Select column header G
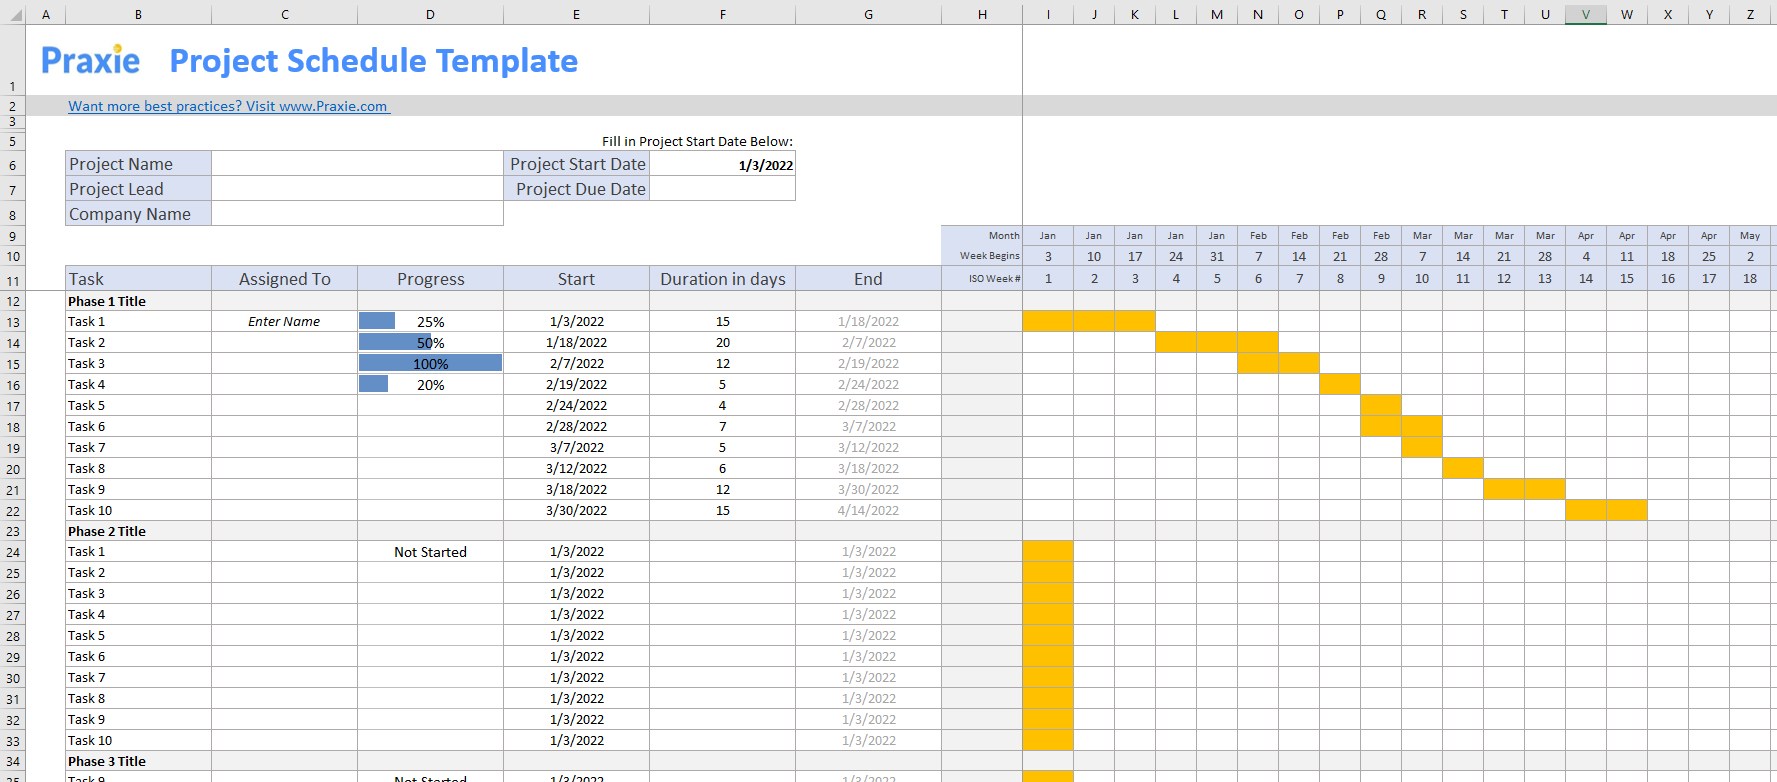Screen dimensions: 1777x782 pos(868,14)
